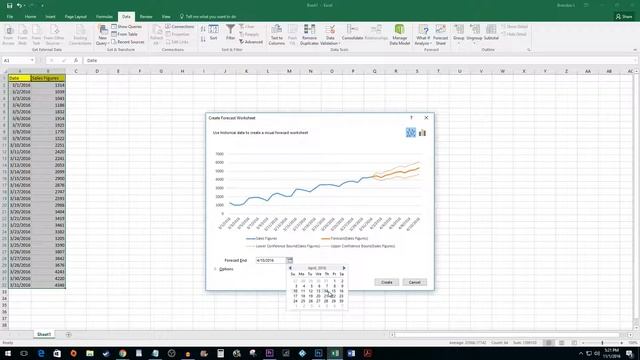Open the Insert tab
Screen dimensions: 640x360
[x=50, y=17]
